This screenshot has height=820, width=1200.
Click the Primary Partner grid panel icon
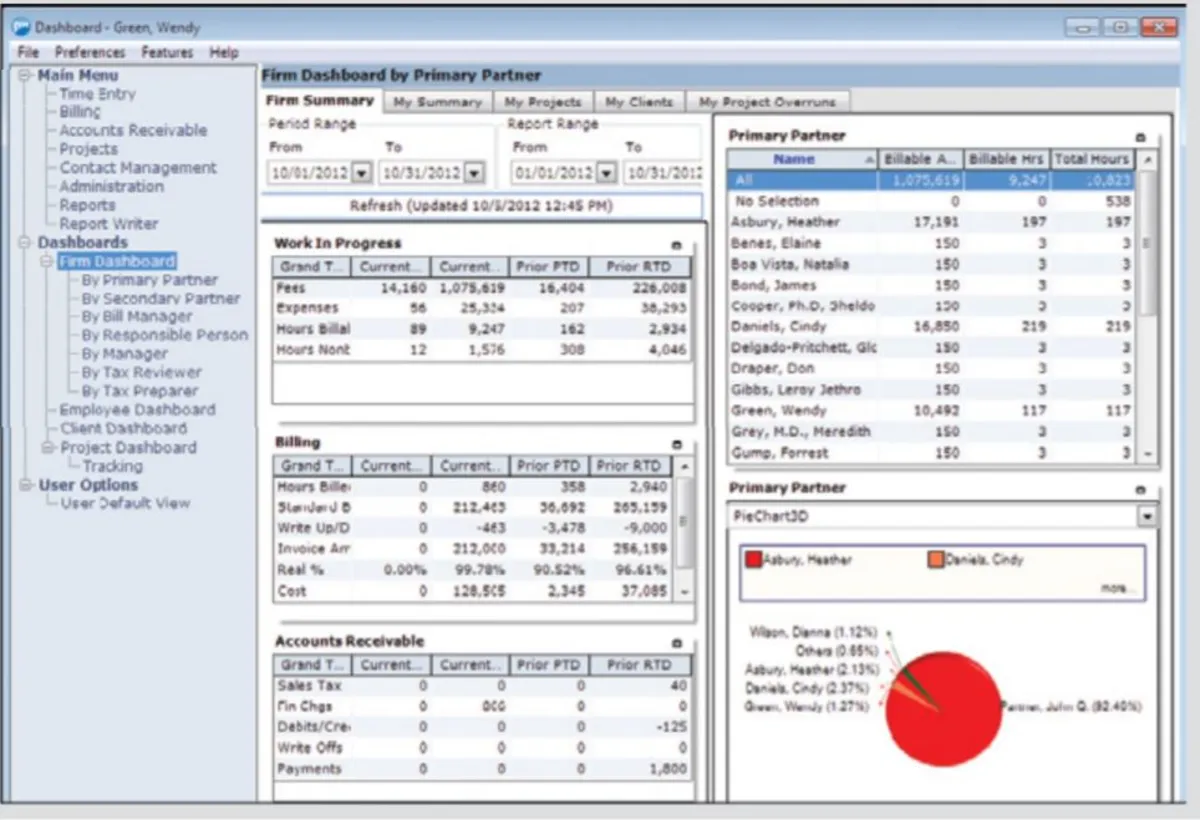[x=1140, y=137]
